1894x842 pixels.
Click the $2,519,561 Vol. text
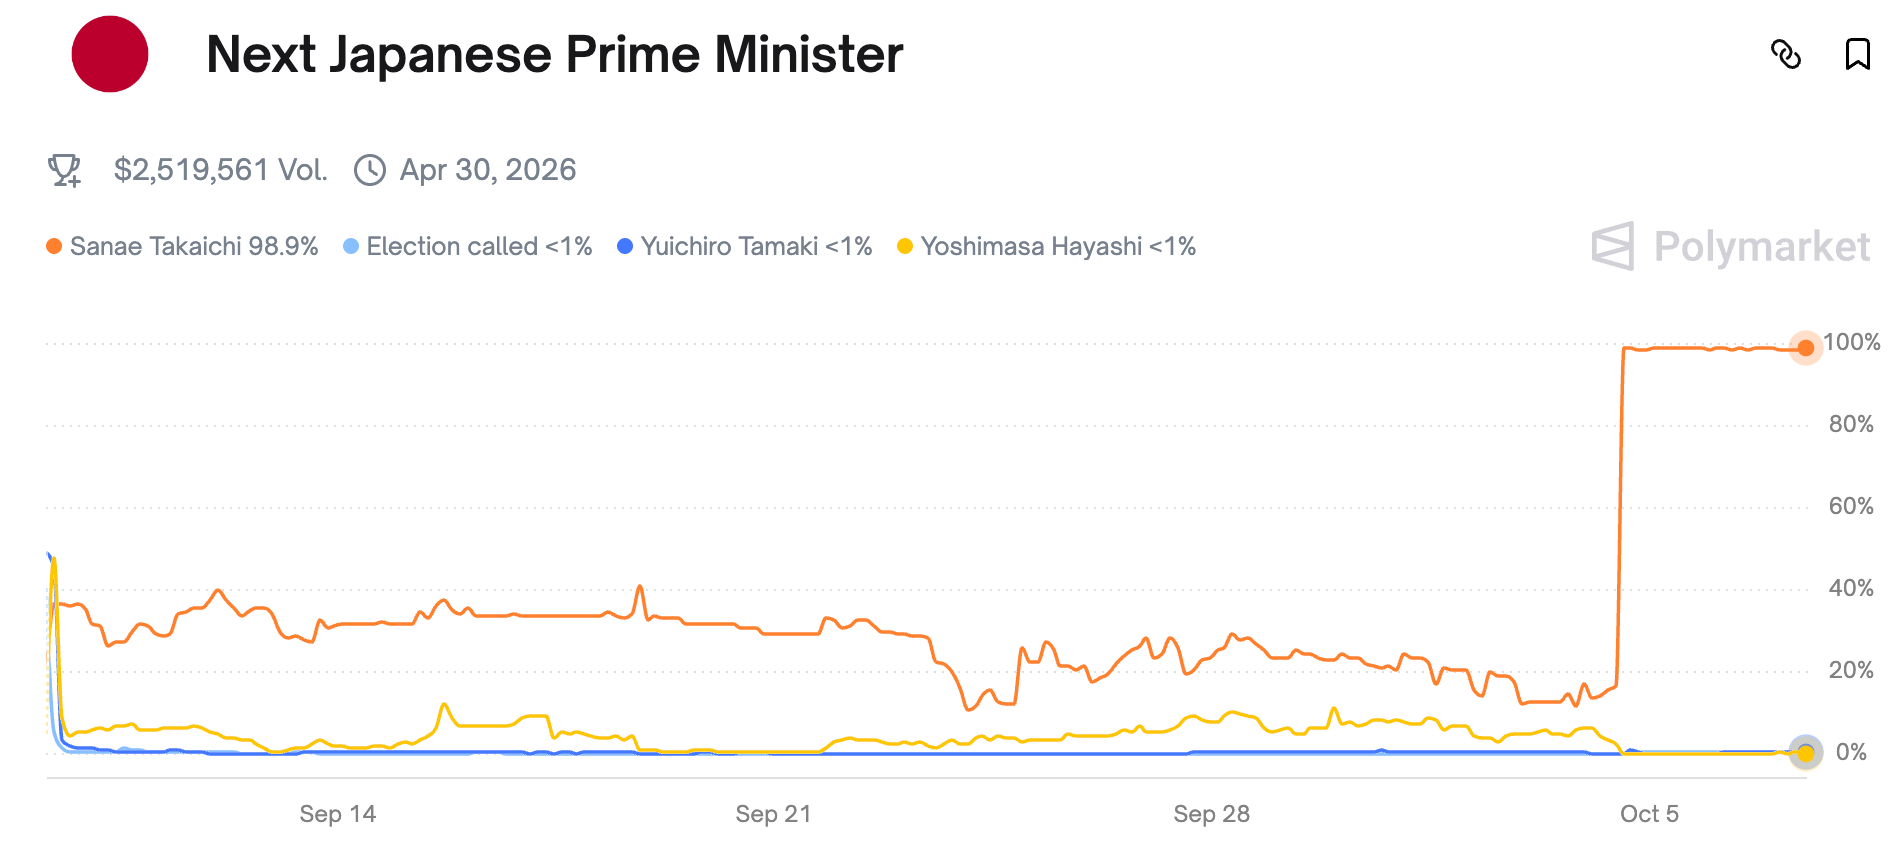click(220, 170)
